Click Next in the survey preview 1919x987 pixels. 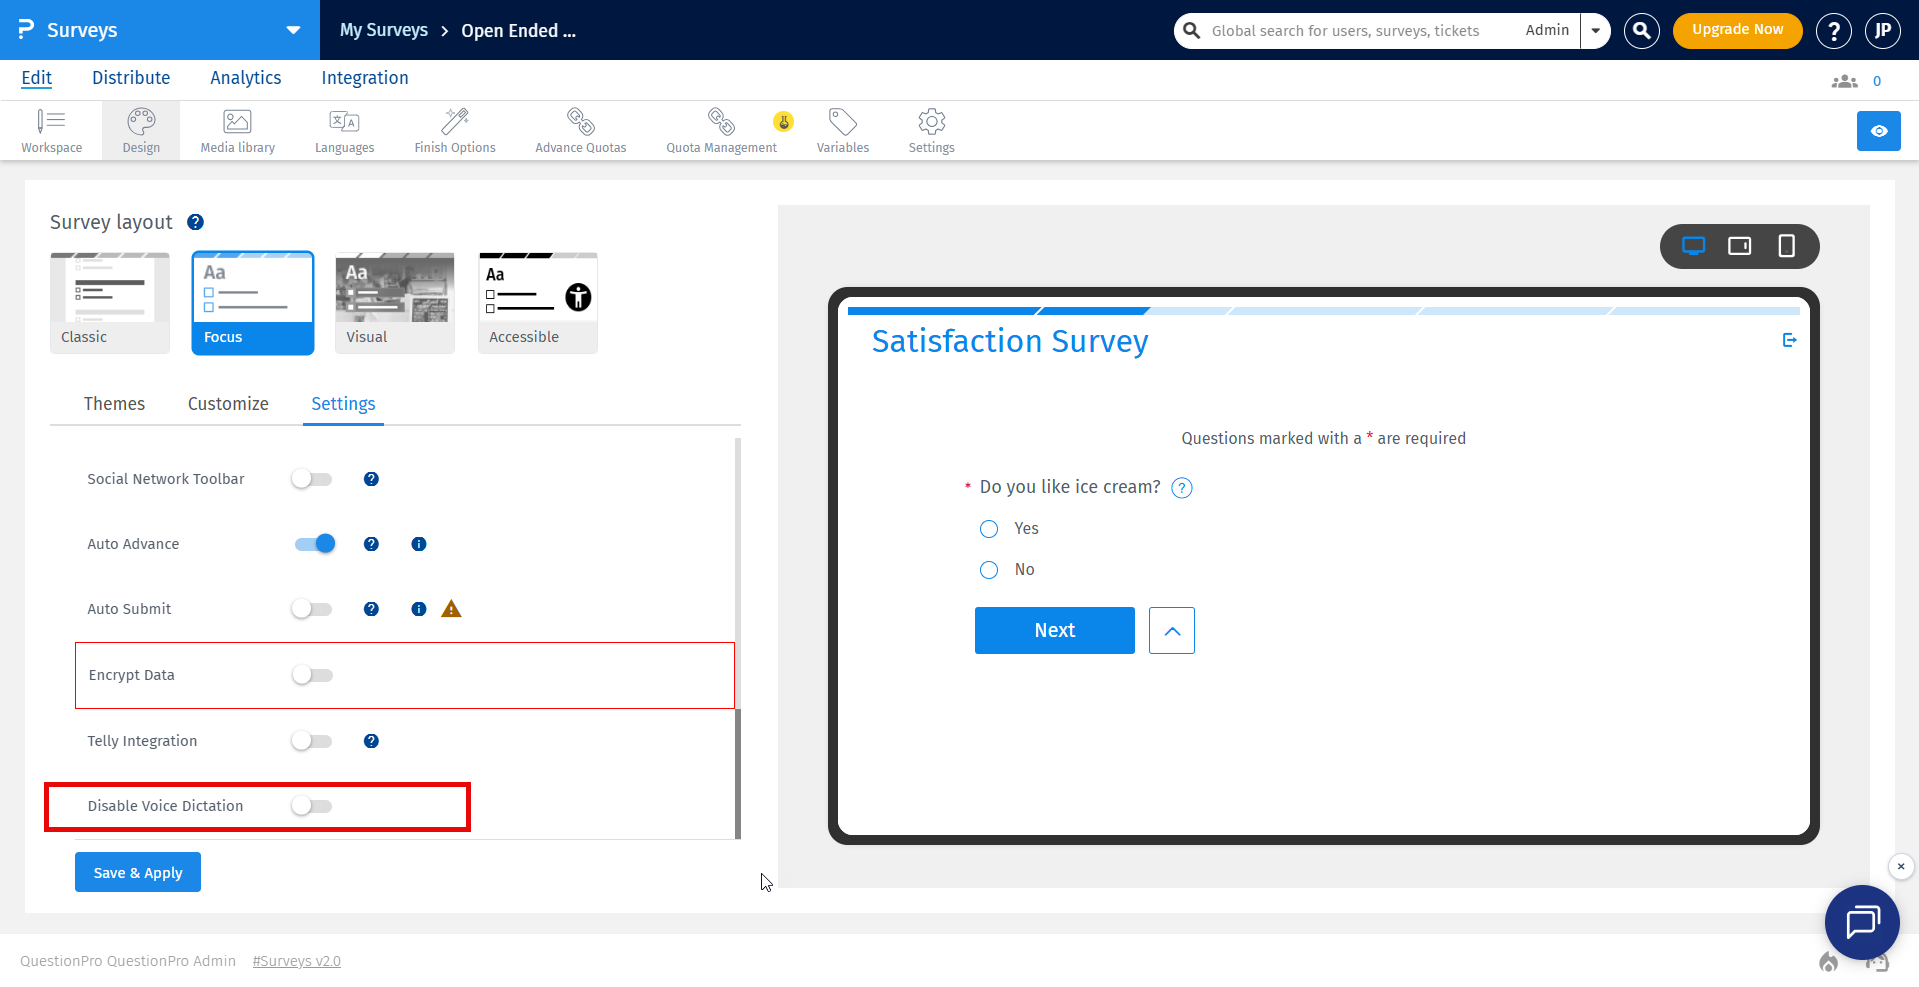(1054, 631)
